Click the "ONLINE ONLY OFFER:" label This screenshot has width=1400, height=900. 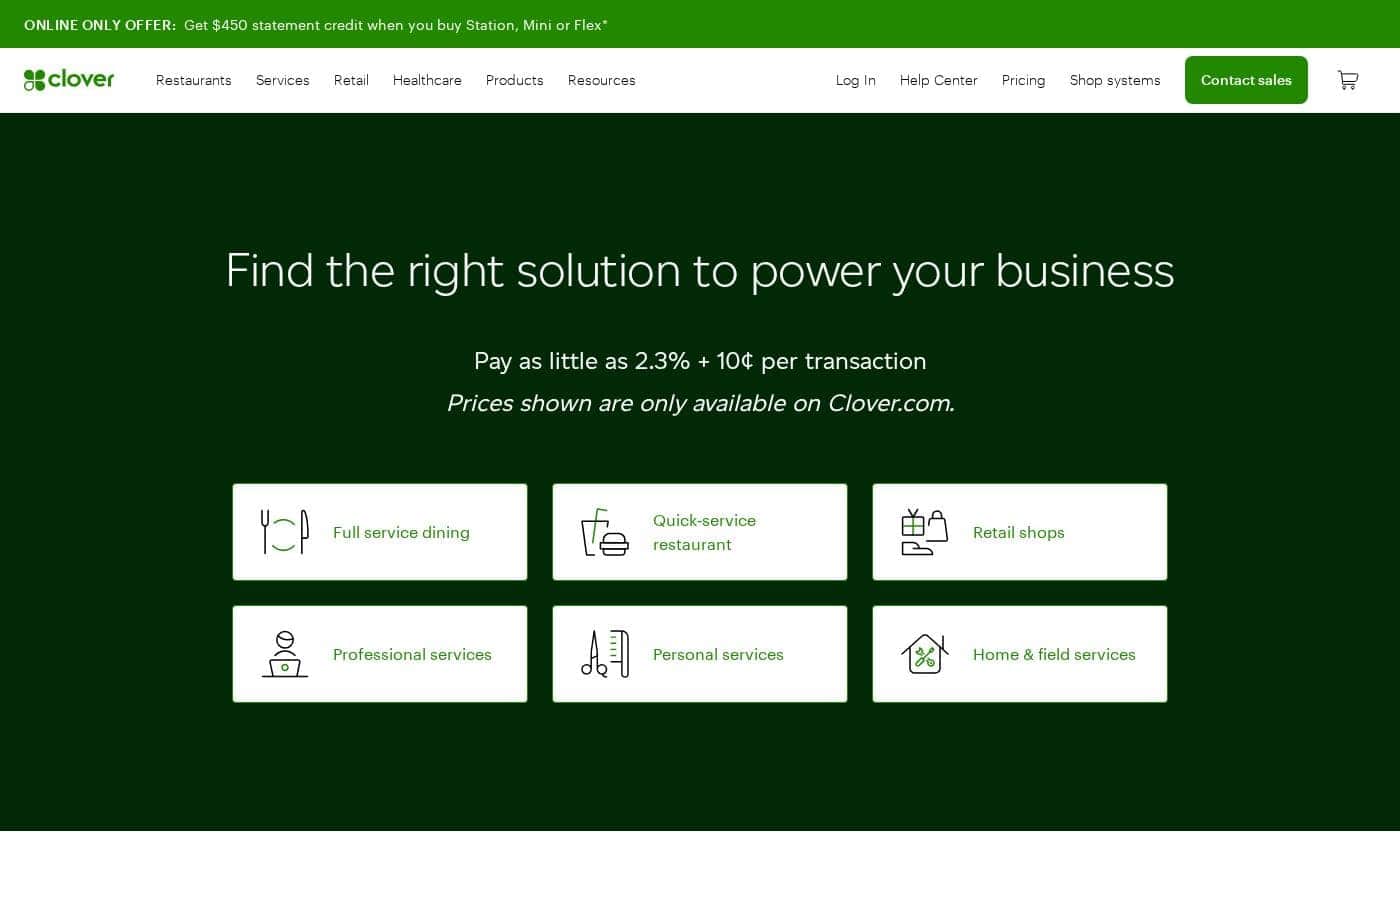click(100, 25)
